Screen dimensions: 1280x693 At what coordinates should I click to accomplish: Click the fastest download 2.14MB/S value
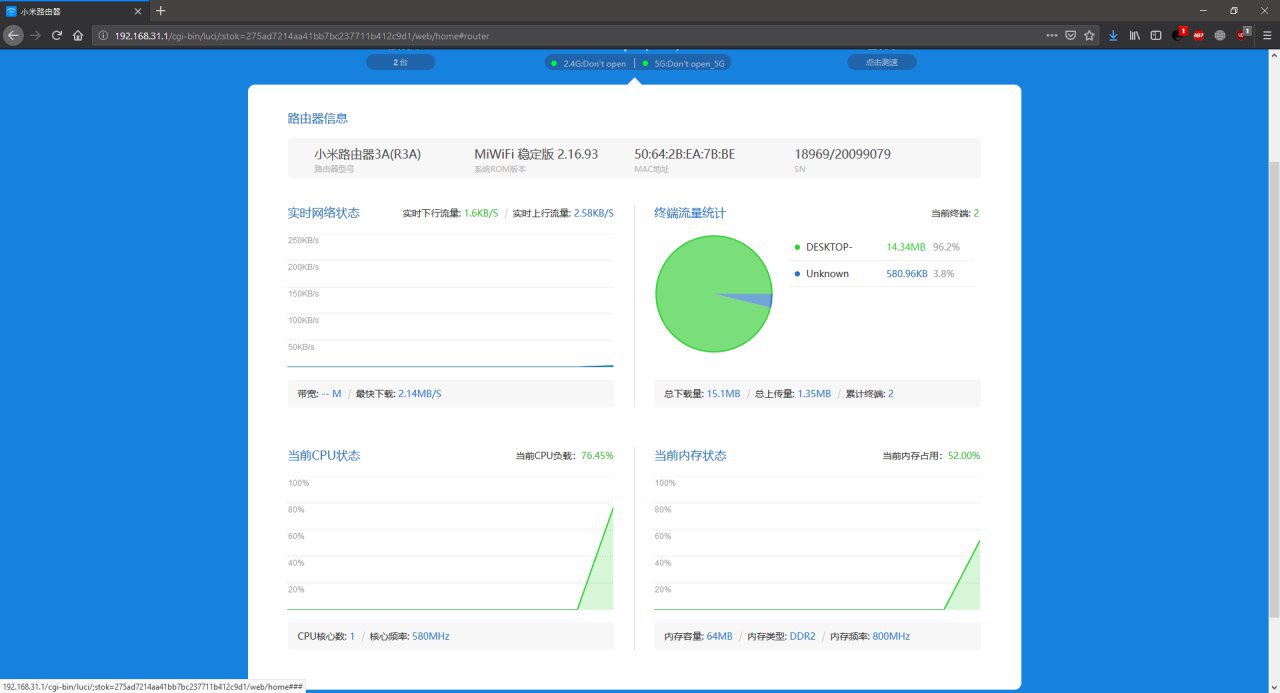[x=419, y=394]
